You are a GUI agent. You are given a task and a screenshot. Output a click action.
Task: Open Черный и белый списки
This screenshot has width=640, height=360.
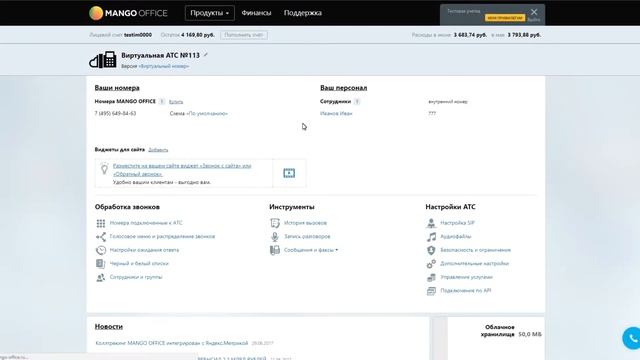[x=139, y=263]
